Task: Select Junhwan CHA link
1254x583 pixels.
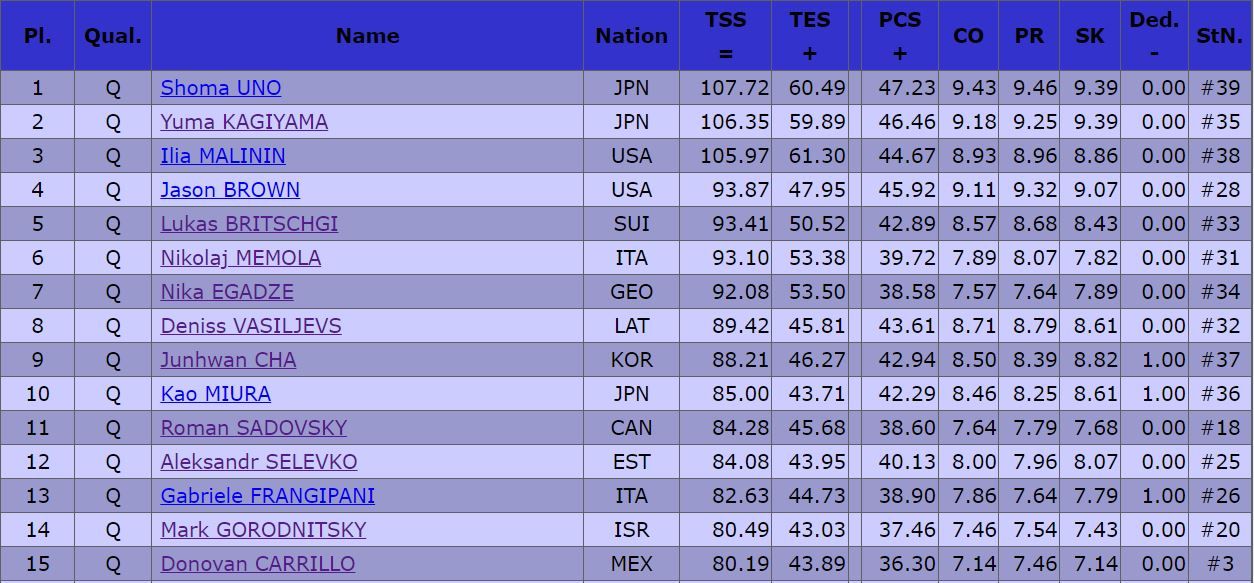Action: coord(228,360)
